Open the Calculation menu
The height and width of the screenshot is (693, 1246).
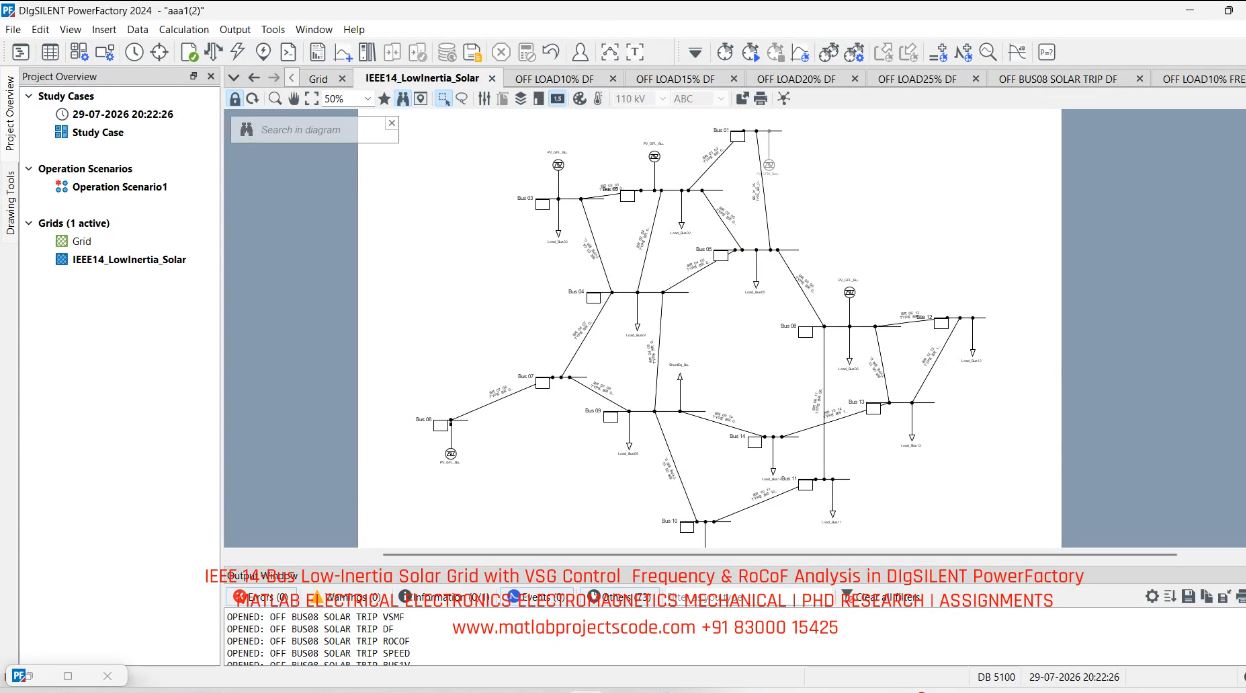(x=184, y=29)
